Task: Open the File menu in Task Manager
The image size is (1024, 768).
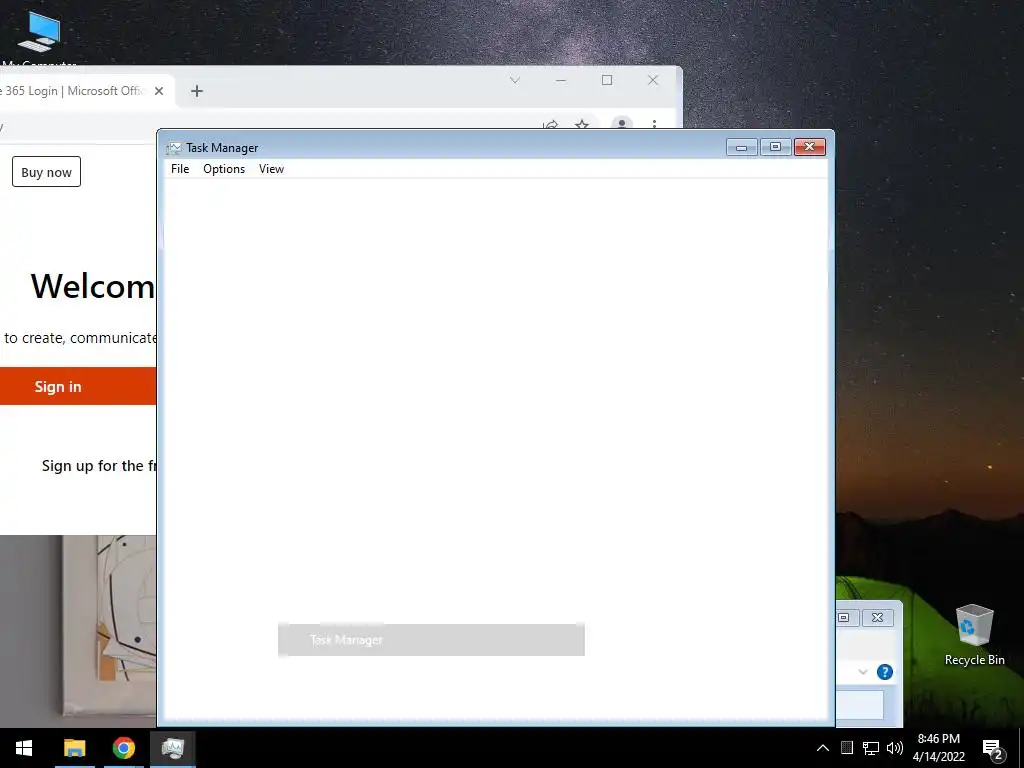Action: point(180,168)
